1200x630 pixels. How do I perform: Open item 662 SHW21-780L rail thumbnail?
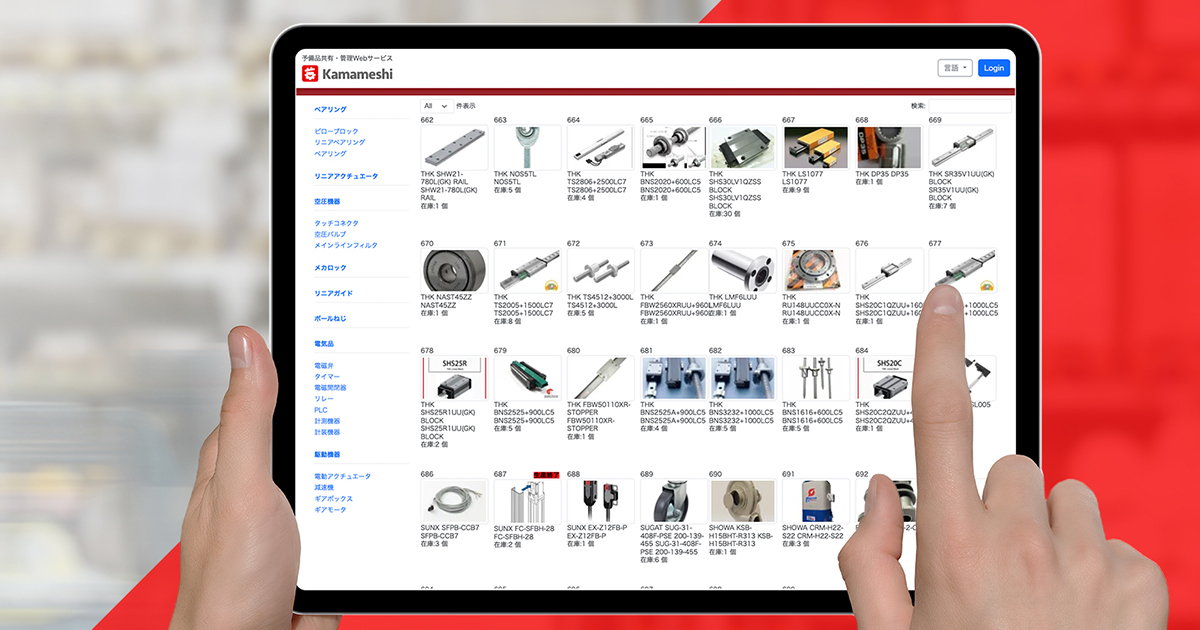[454, 147]
